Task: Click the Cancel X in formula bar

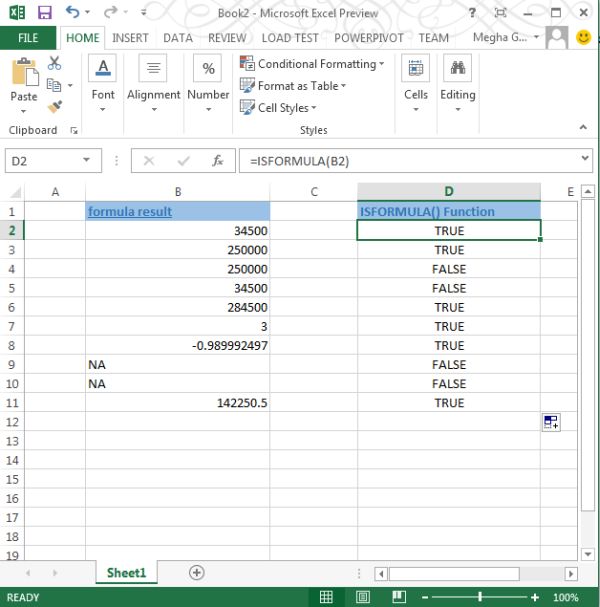Action: click(149, 160)
